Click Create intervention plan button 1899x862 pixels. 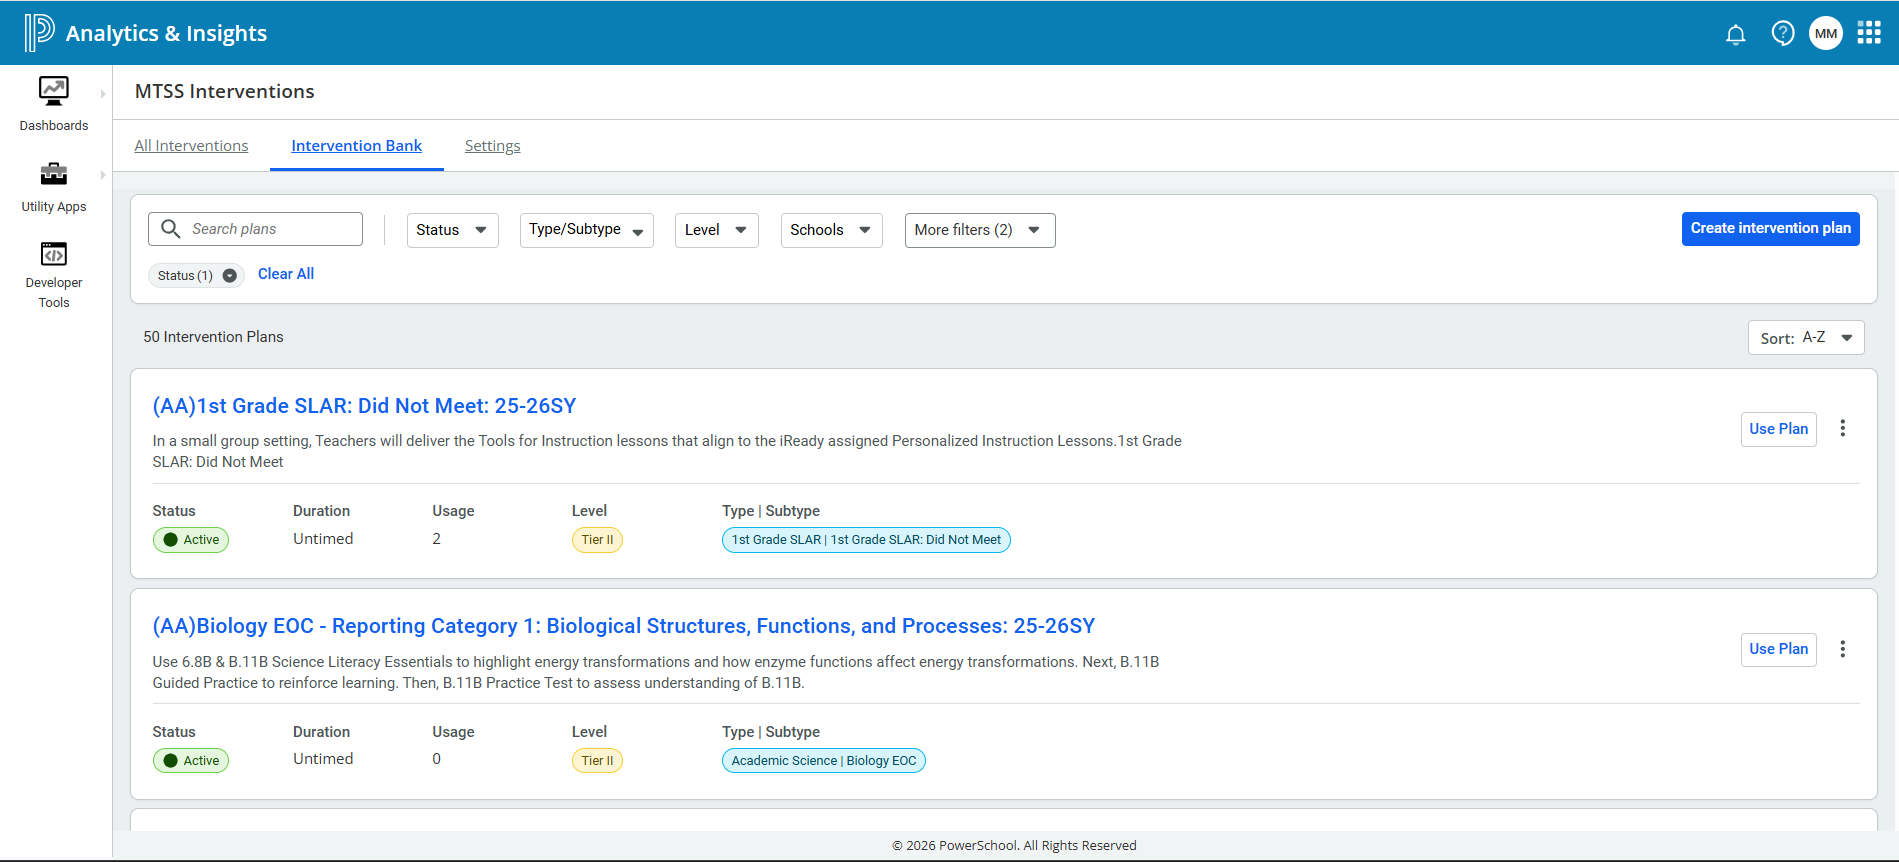coord(1771,229)
